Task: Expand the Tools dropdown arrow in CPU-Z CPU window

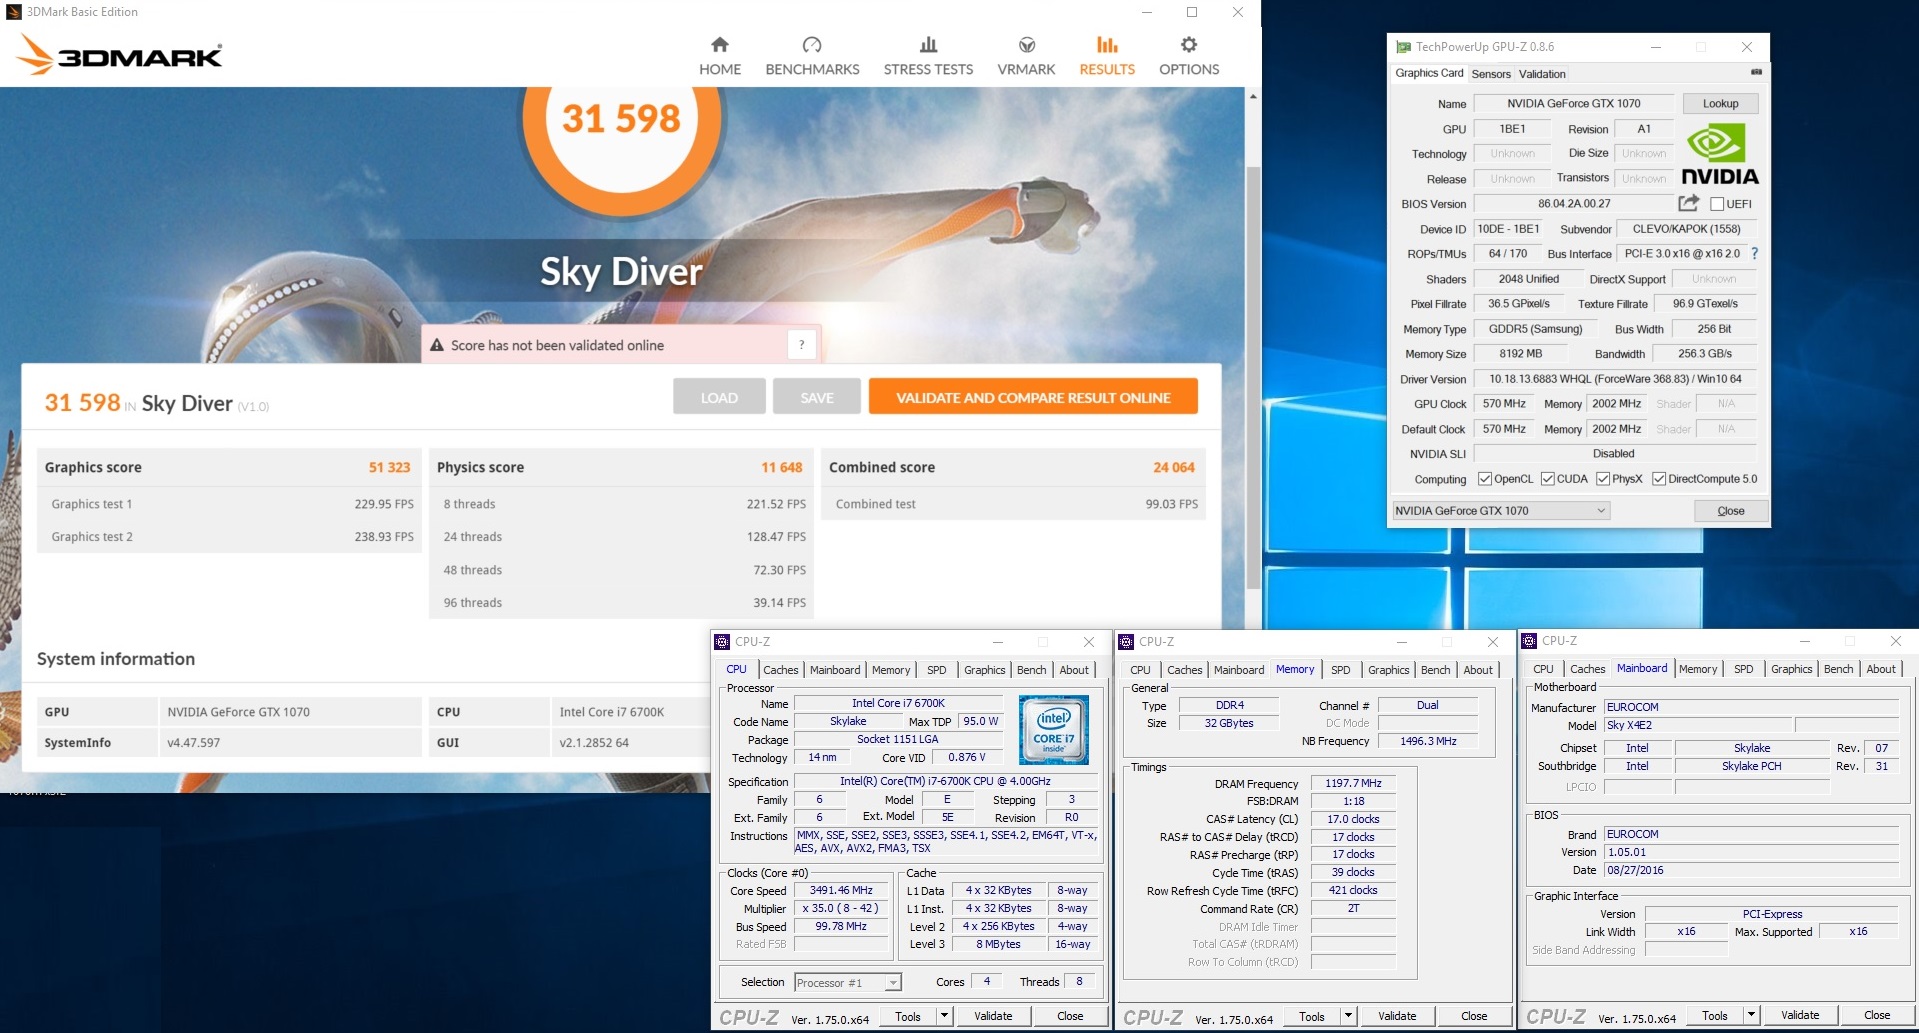Action: 943,1016
